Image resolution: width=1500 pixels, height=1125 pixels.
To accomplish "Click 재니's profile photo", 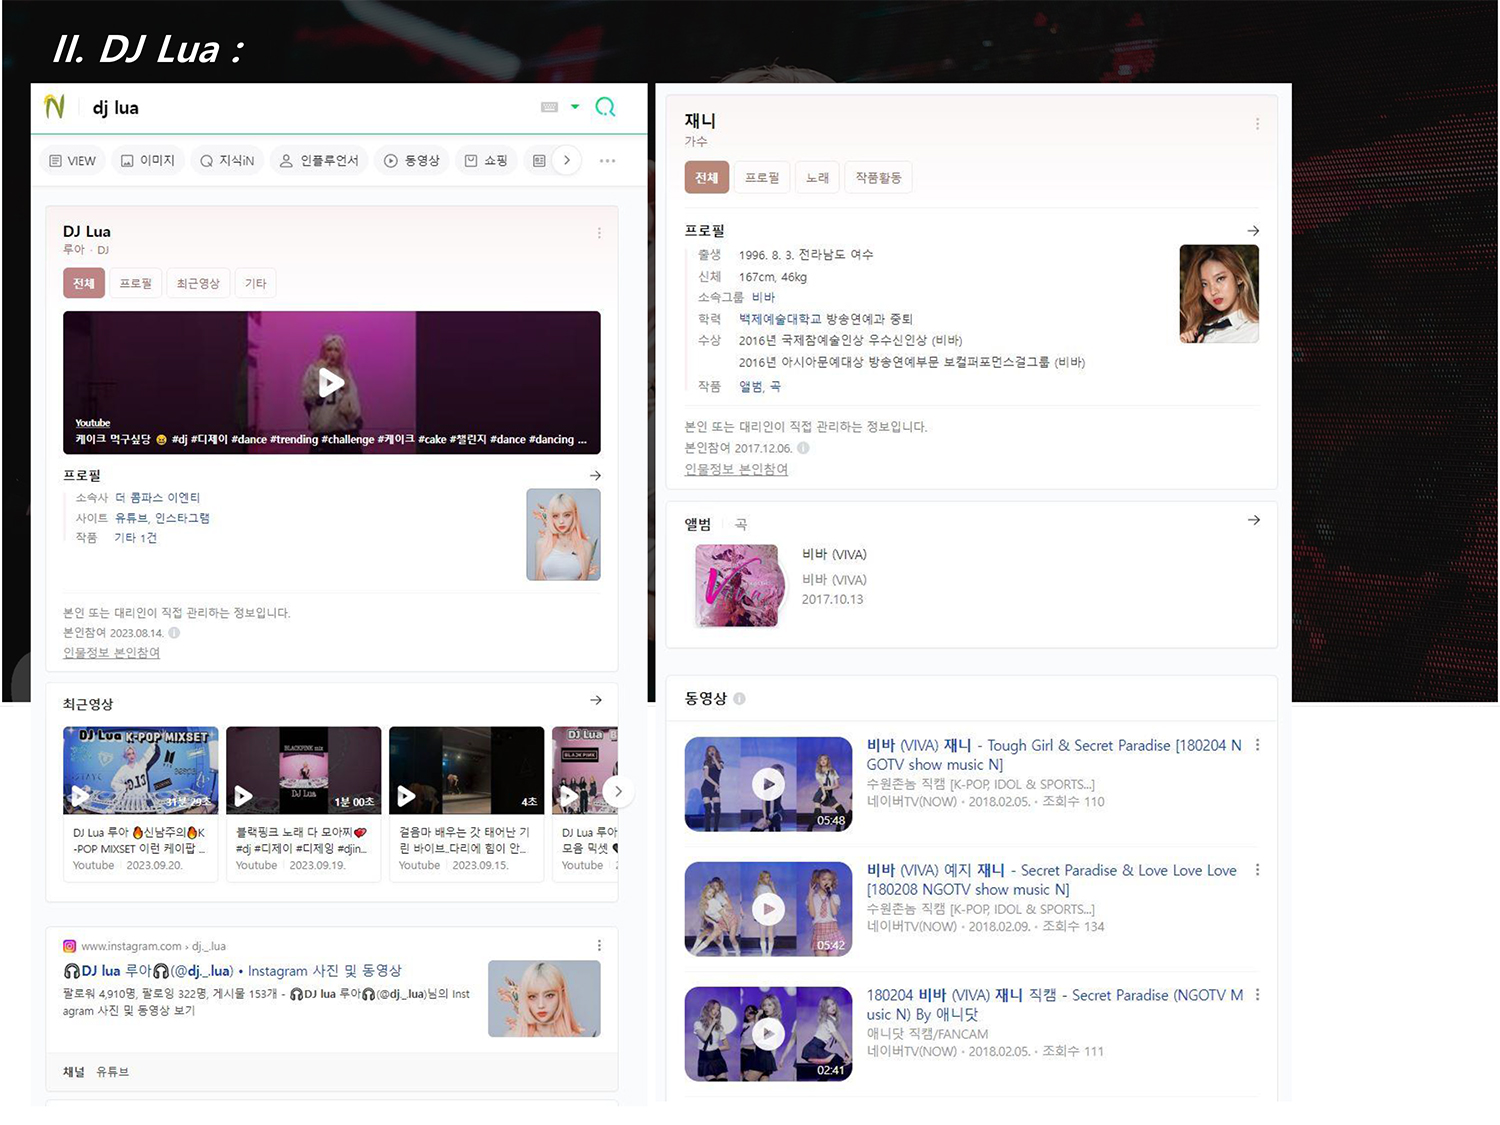I will [x=1219, y=294].
